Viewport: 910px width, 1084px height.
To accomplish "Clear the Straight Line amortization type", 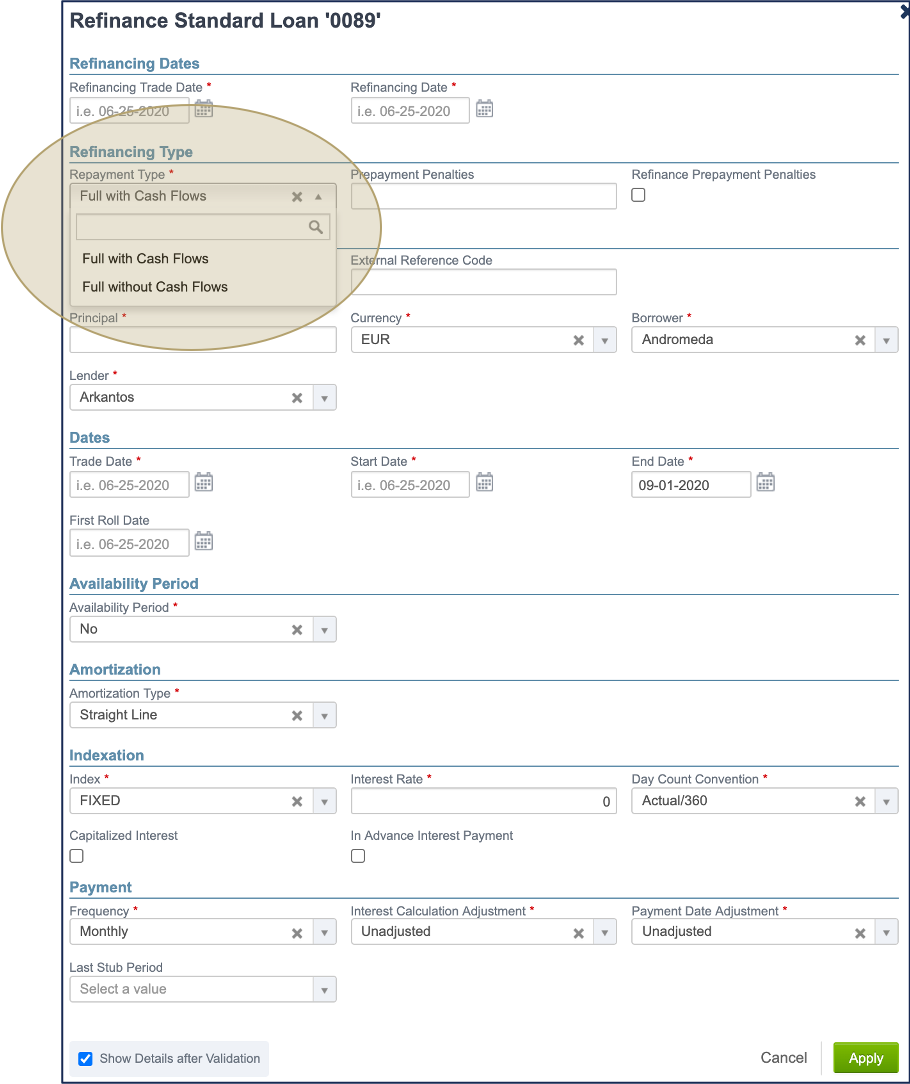I will pyautogui.click(x=297, y=716).
